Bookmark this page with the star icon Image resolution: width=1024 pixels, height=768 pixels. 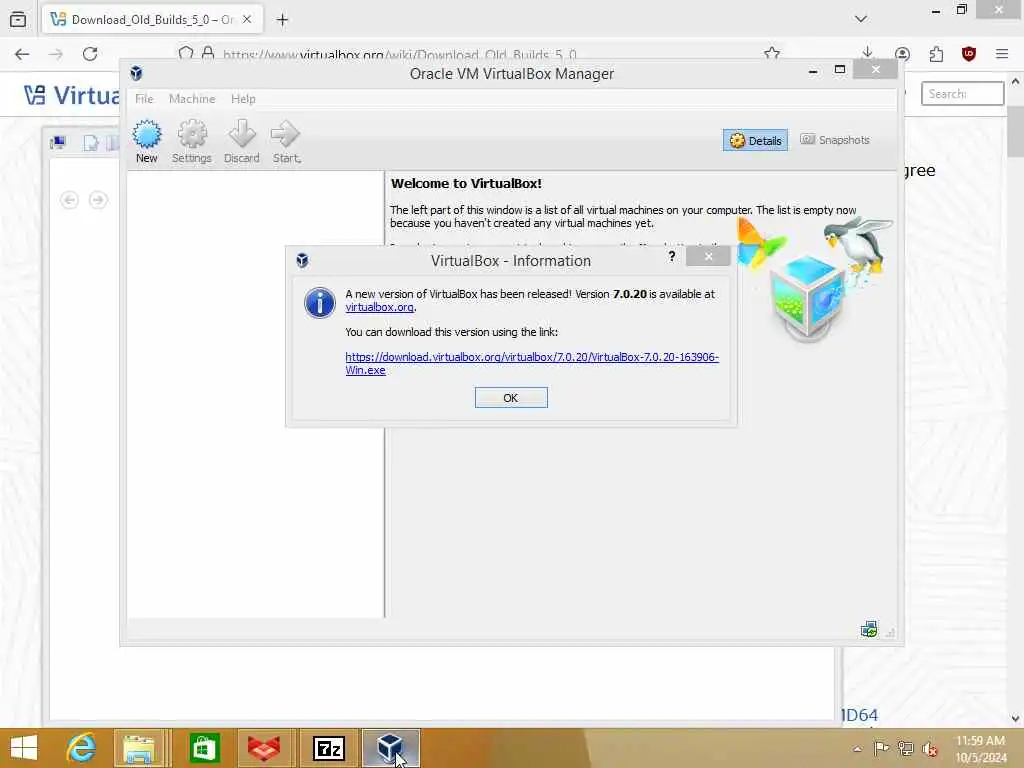click(x=773, y=54)
